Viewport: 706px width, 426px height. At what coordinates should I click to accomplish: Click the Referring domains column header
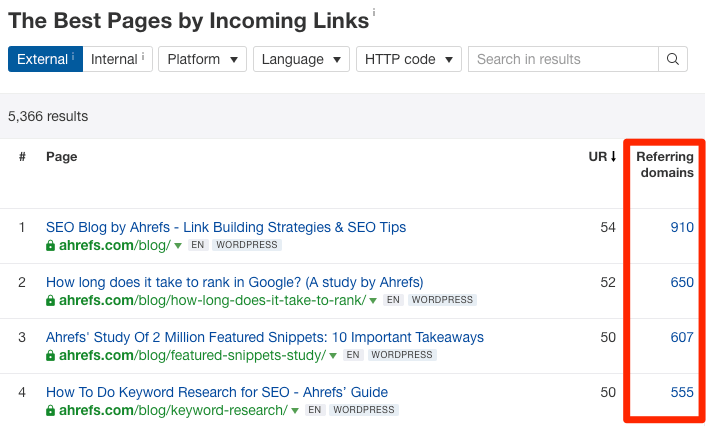click(x=665, y=164)
